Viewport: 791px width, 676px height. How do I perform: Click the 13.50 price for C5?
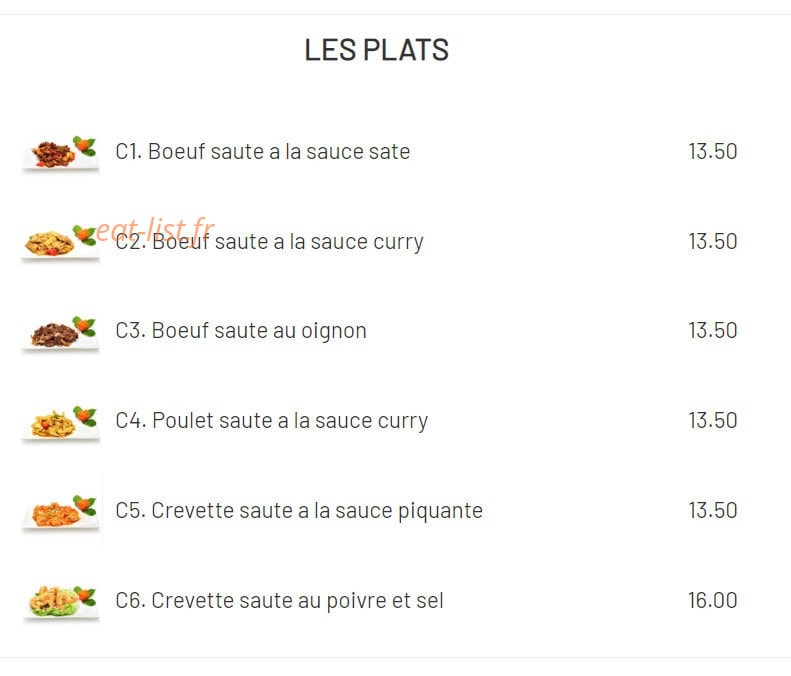713,510
